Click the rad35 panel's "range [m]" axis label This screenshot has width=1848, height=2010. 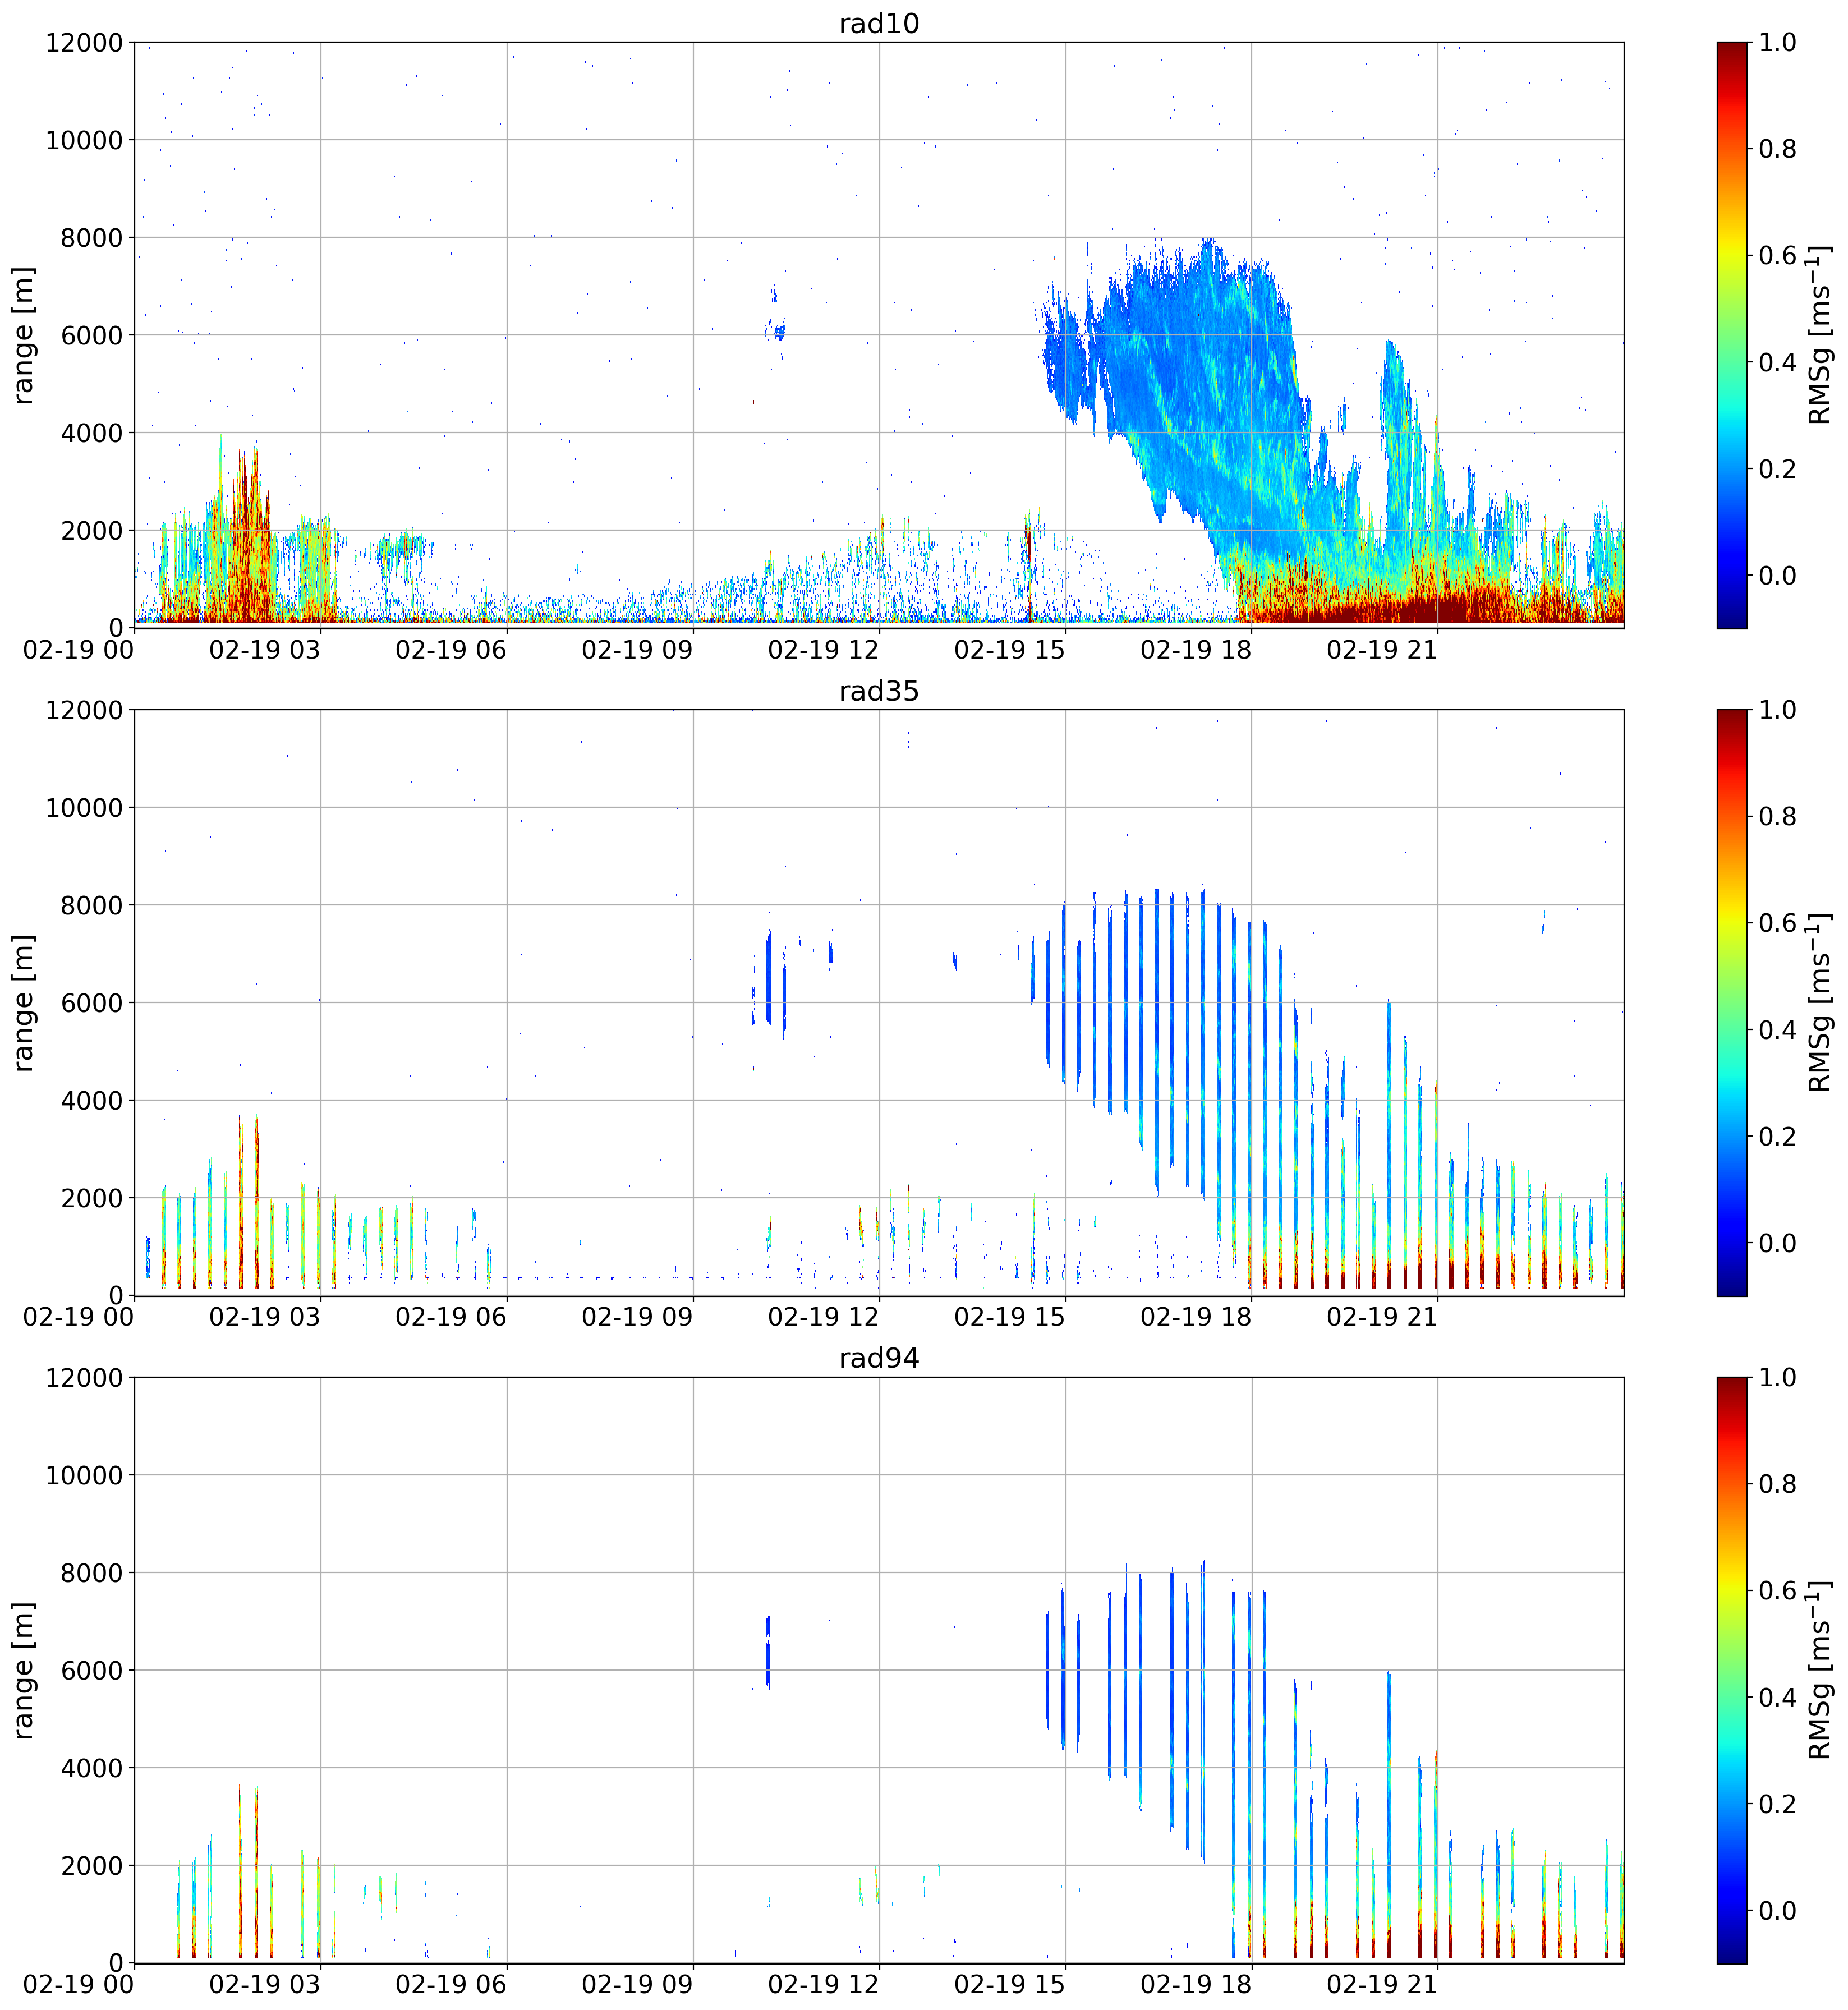tap(23, 1002)
